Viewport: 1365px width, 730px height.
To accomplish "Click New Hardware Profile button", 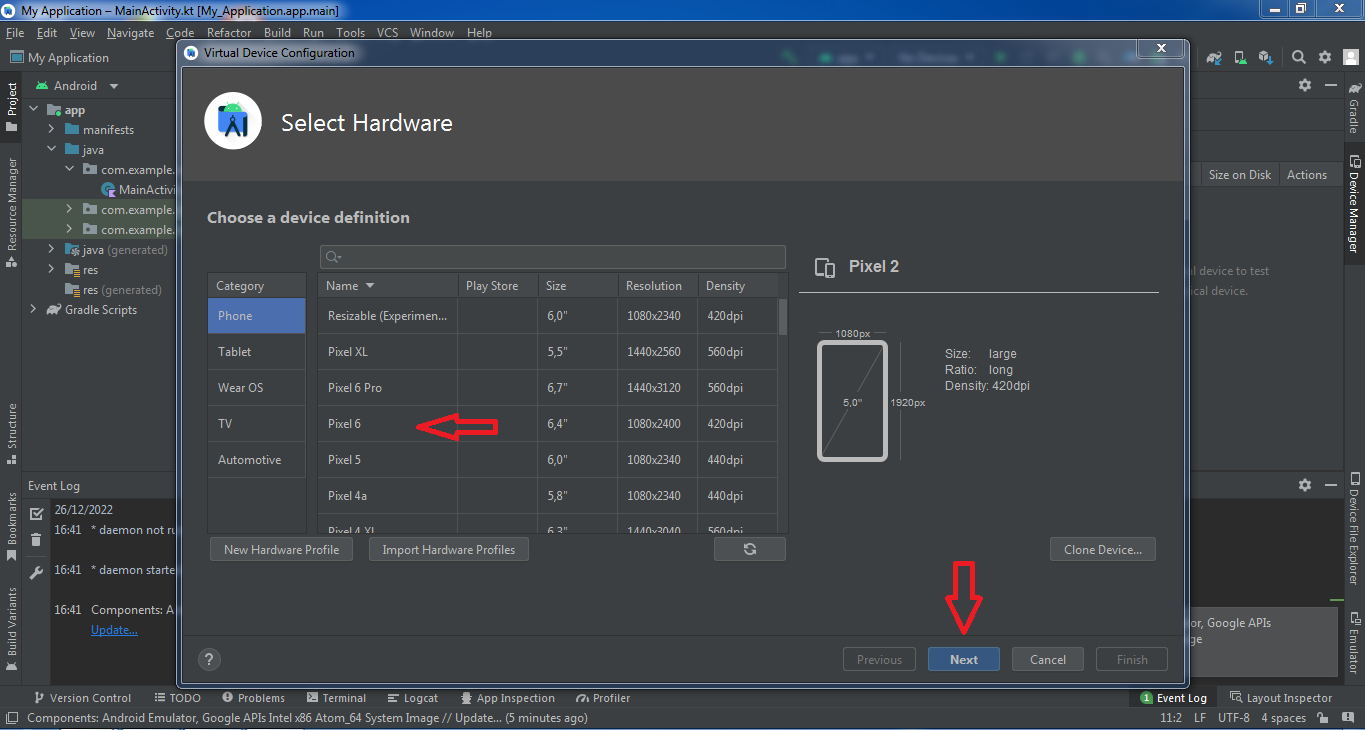I will (281, 549).
